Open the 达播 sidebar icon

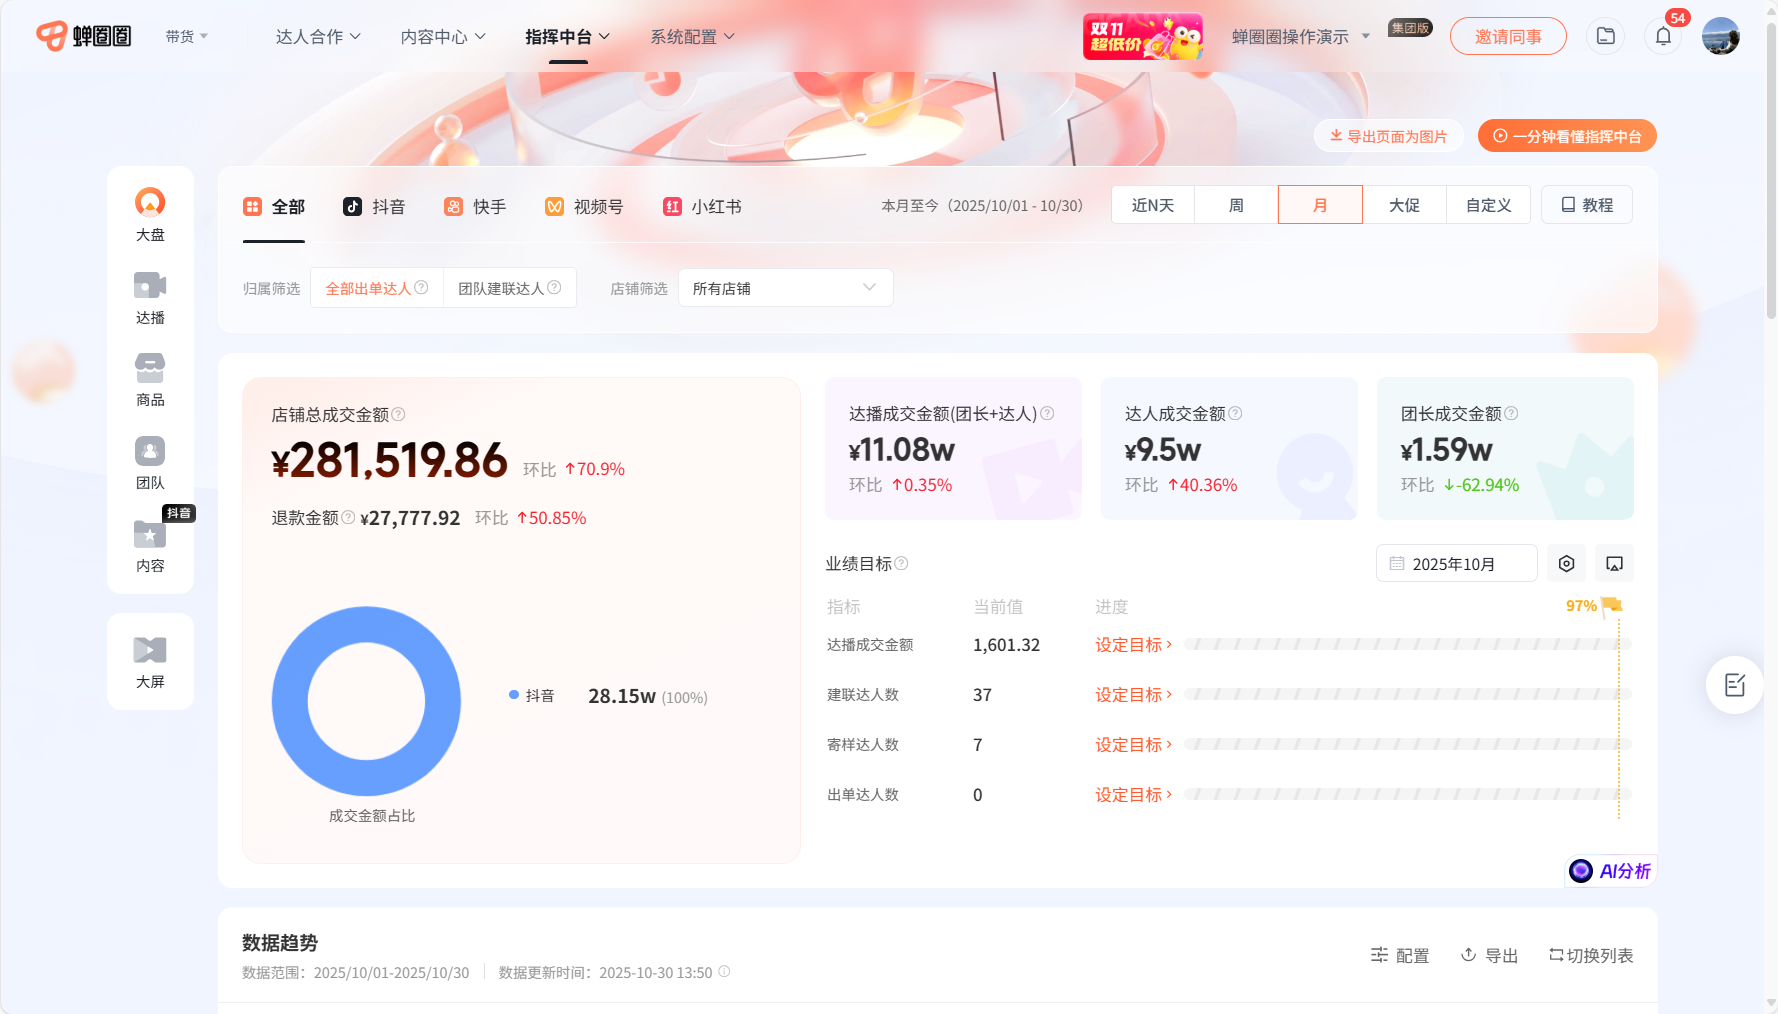click(x=150, y=297)
